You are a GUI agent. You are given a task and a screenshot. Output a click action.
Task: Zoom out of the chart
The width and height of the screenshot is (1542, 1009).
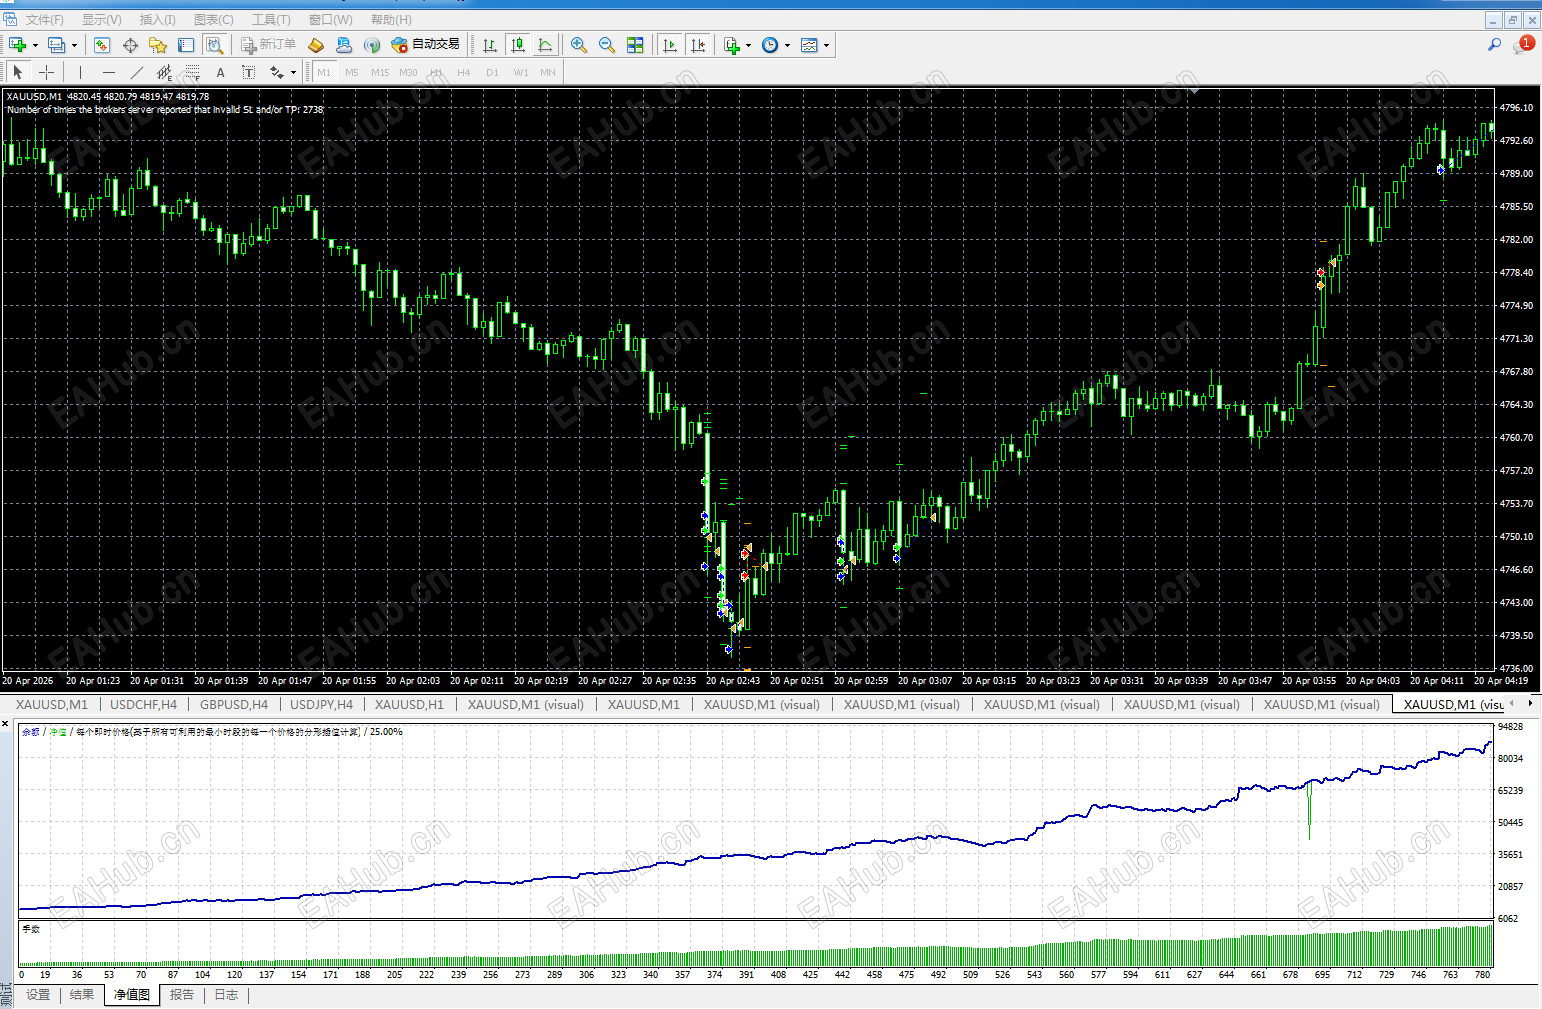click(x=607, y=45)
